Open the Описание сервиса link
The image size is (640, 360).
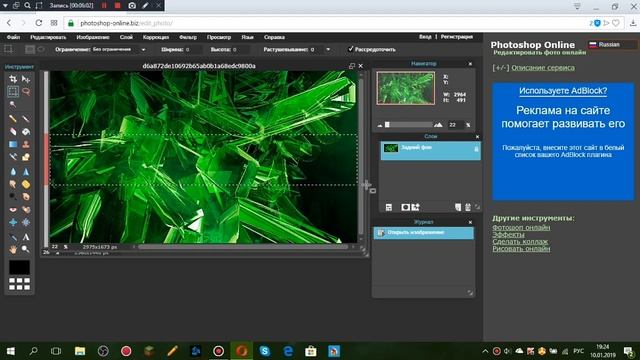pyautogui.click(x=543, y=68)
